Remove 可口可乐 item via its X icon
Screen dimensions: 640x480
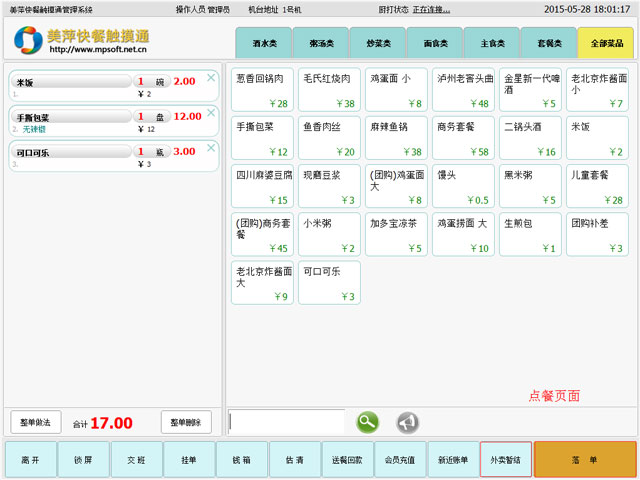point(211,148)
